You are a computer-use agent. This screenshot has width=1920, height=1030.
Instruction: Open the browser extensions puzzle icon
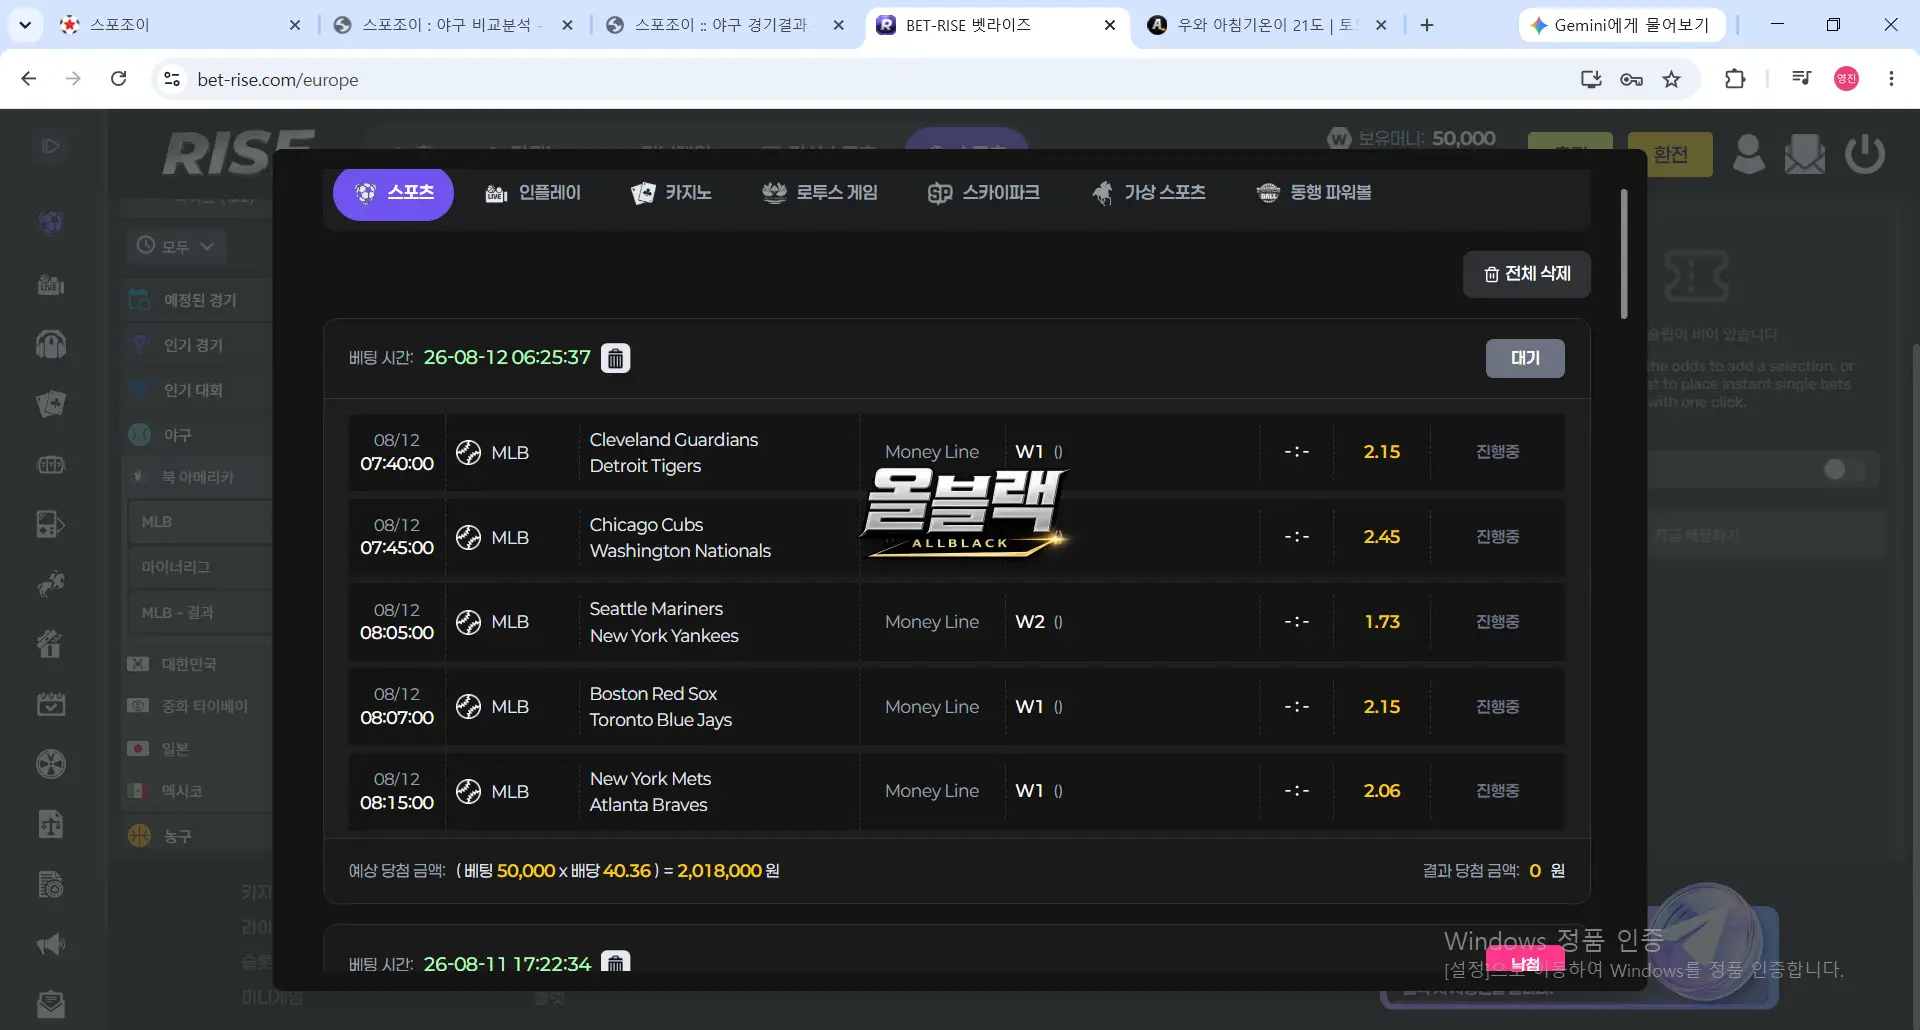(1735, 79)
